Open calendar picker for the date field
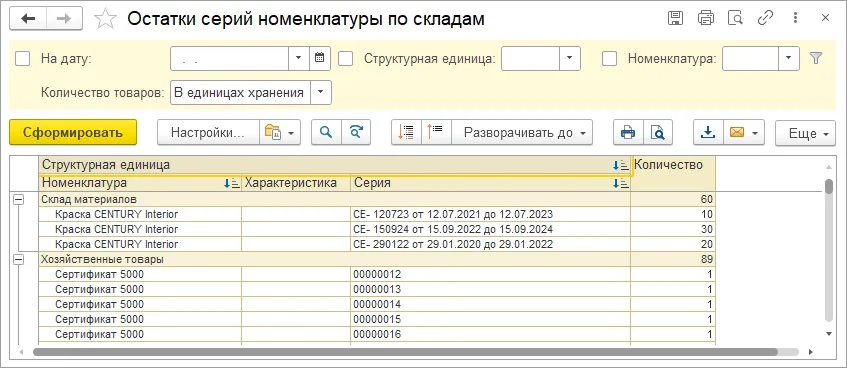Screen dimensions: 847x368 [x=320, y=58]
